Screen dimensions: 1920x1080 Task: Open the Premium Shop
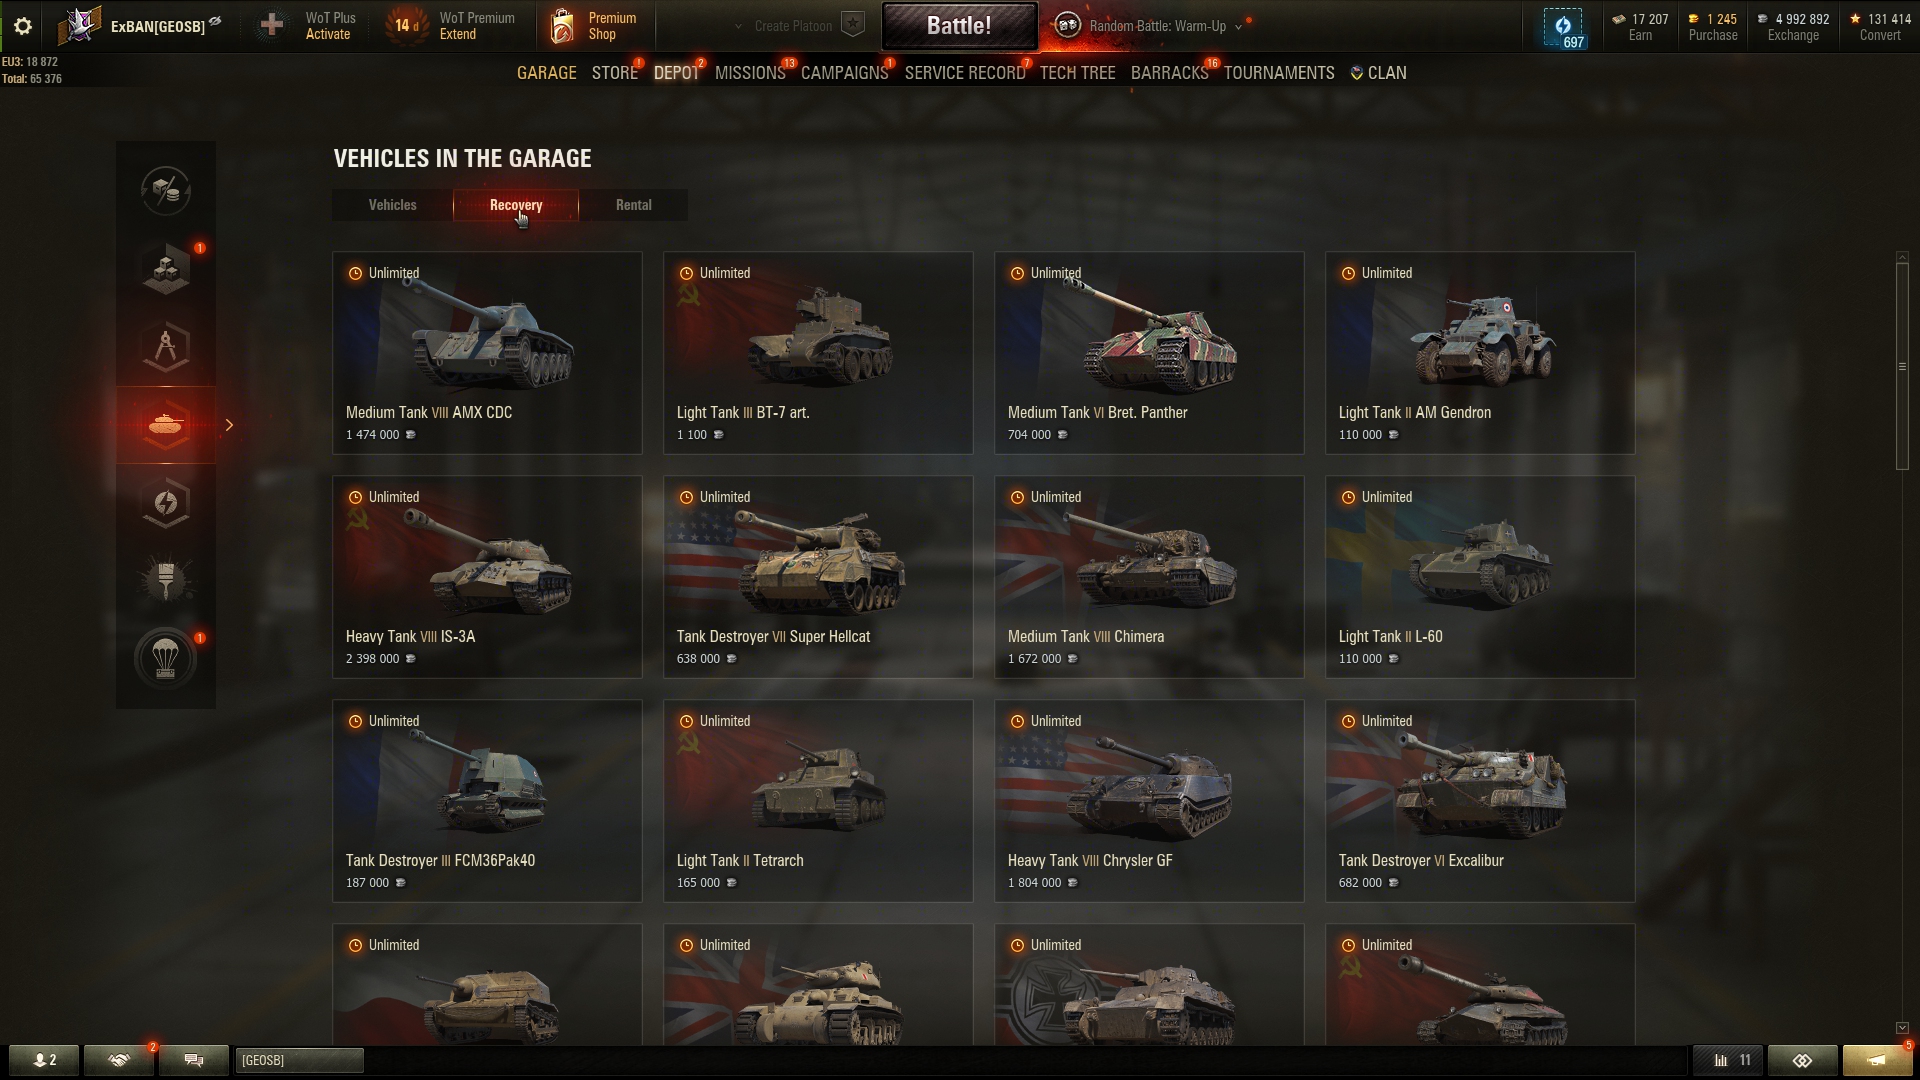tap(594, 26)
